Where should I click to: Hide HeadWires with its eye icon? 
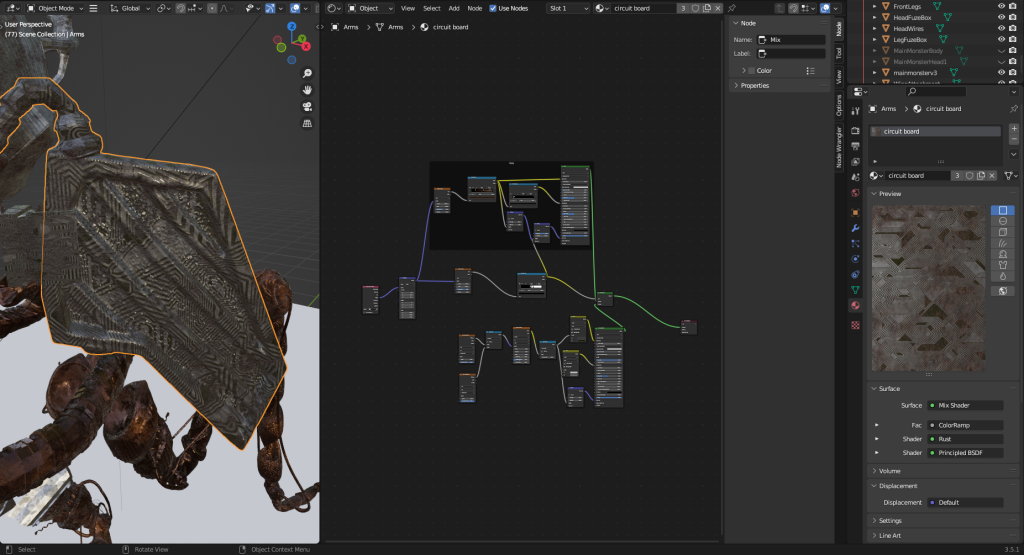pos(1001,29)
